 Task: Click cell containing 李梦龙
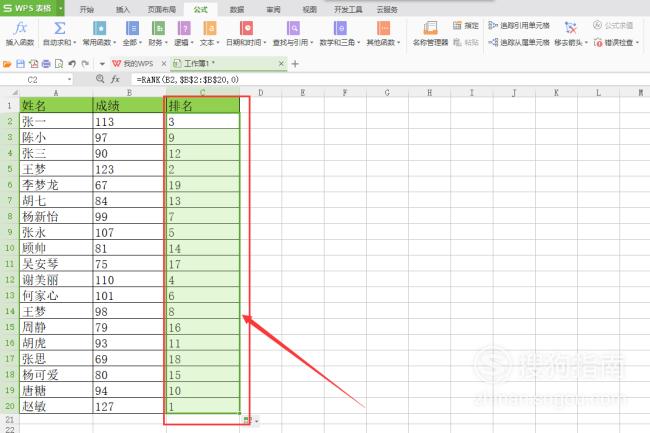point(56,184)
